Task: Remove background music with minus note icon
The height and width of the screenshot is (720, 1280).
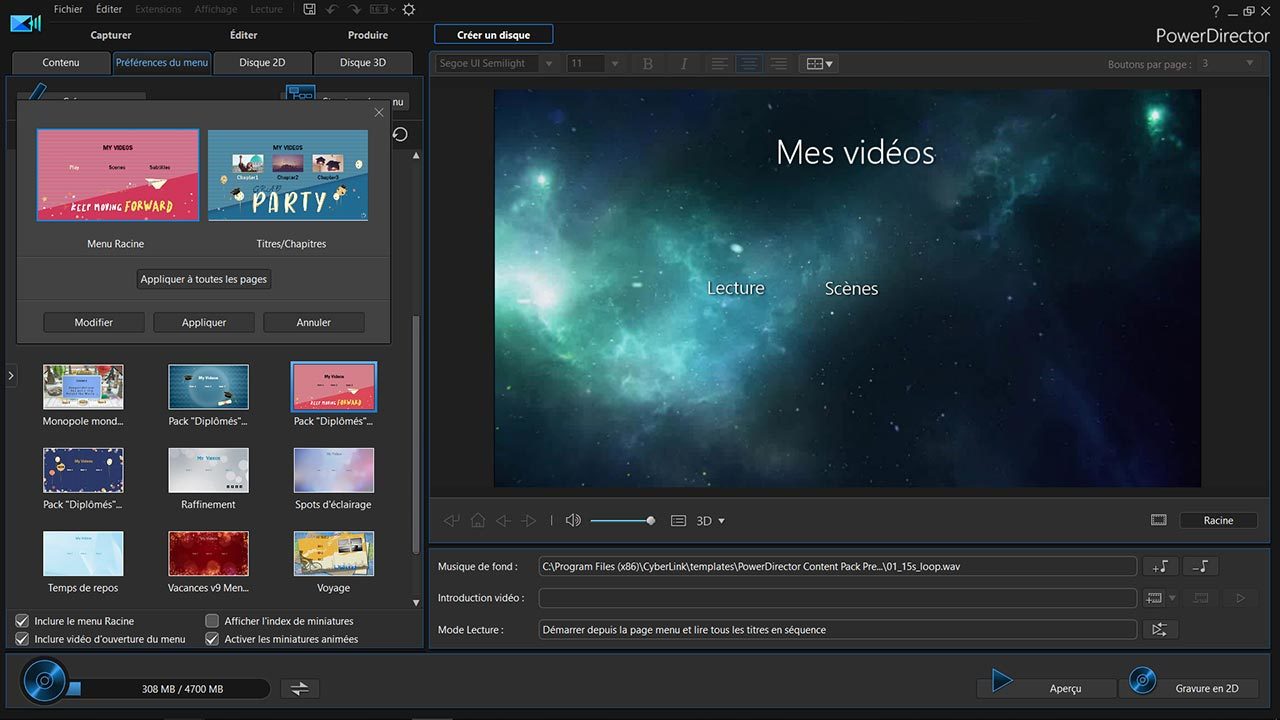Action: point(1200,566)
